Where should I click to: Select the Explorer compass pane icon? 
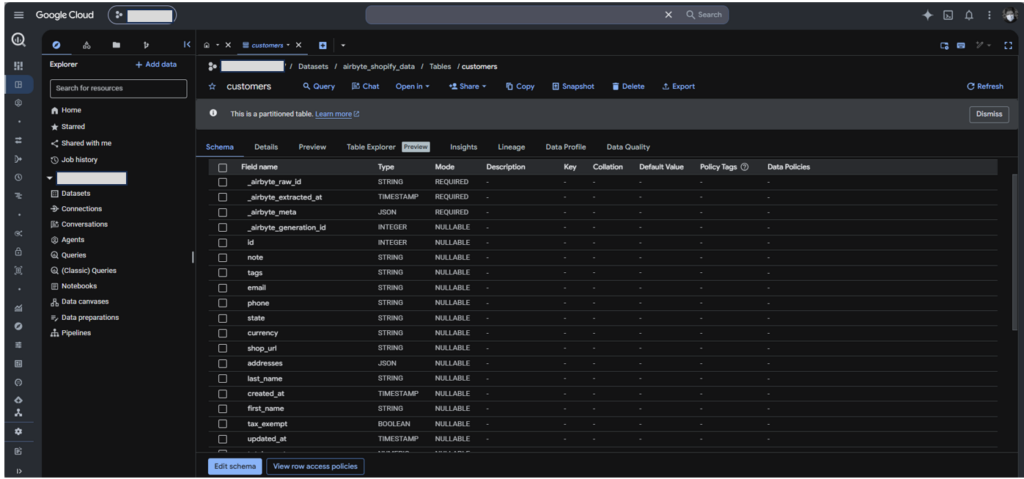56,45
